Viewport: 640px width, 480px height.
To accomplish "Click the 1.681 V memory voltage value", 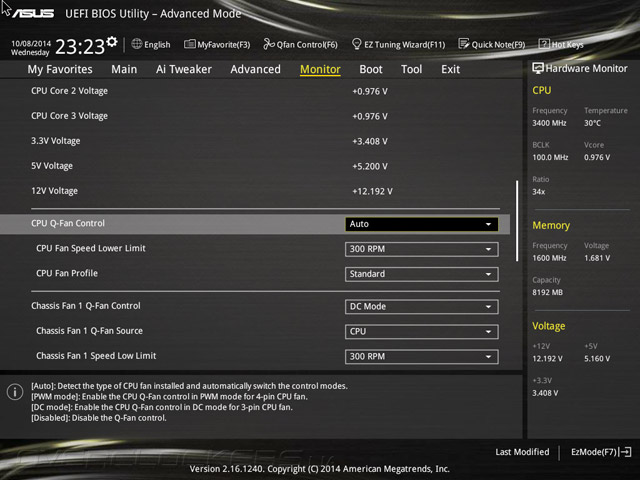I will point(597,258).
